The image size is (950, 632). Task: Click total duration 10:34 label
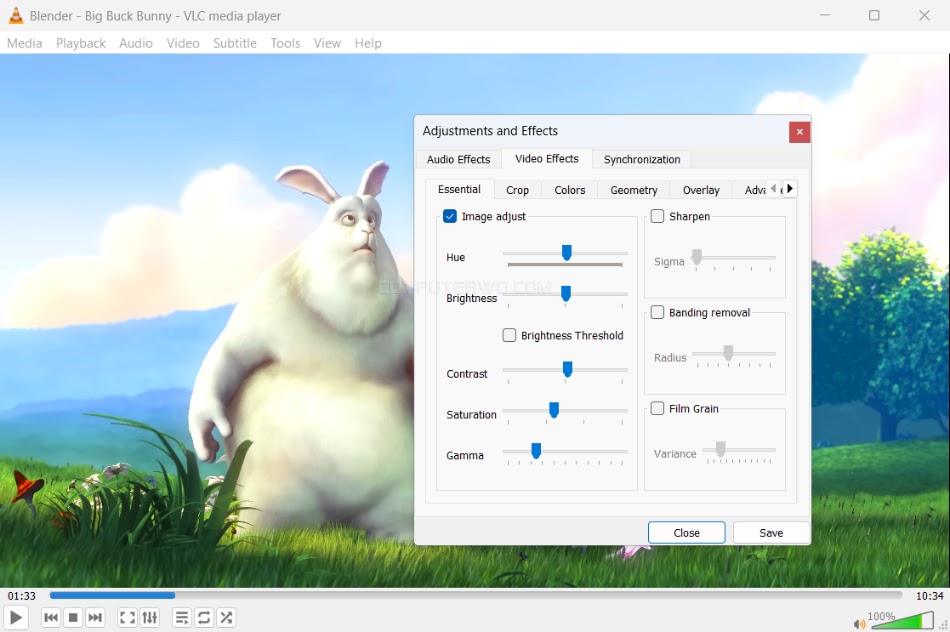[929, 596]
